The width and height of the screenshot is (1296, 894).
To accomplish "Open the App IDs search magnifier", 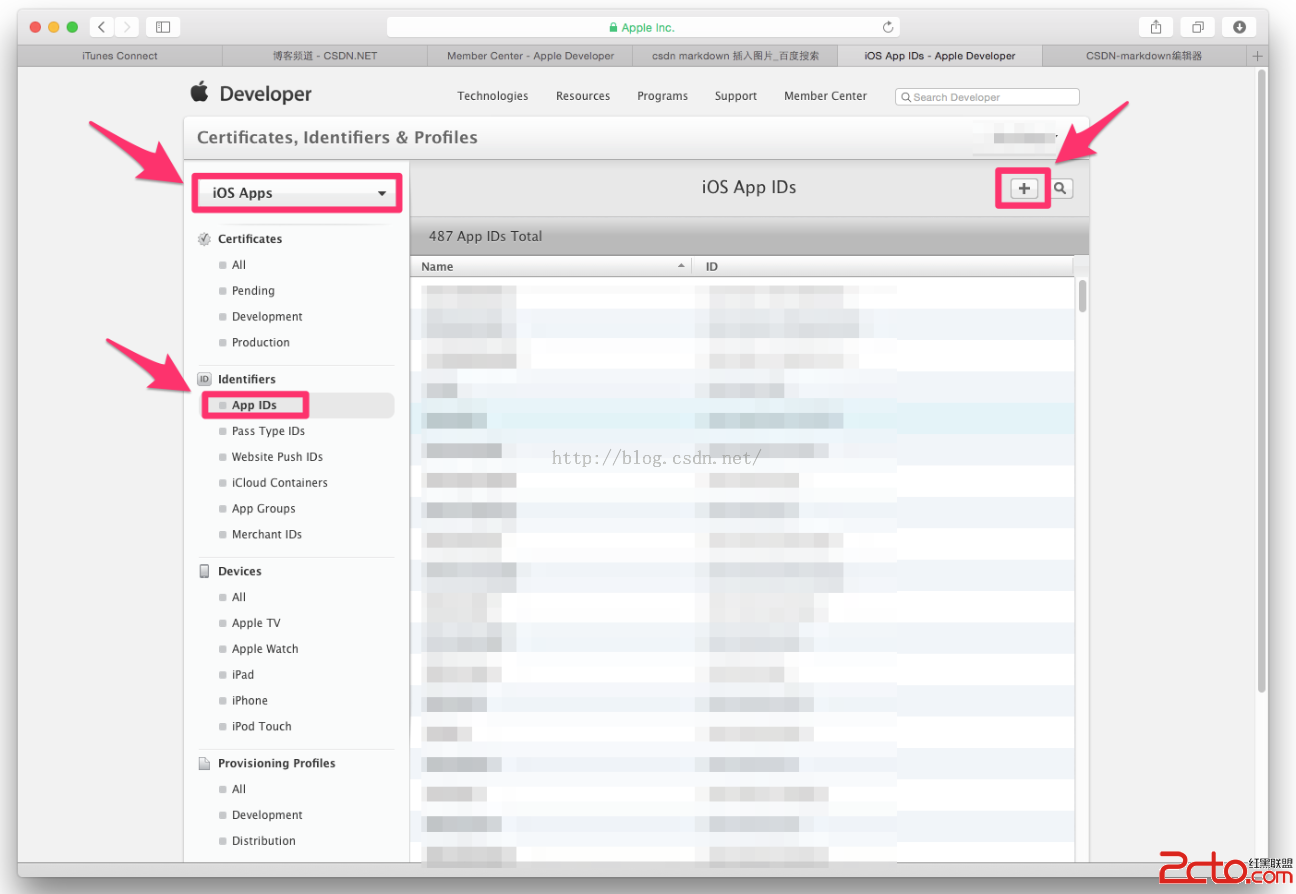I will (x=1061, y=188).
